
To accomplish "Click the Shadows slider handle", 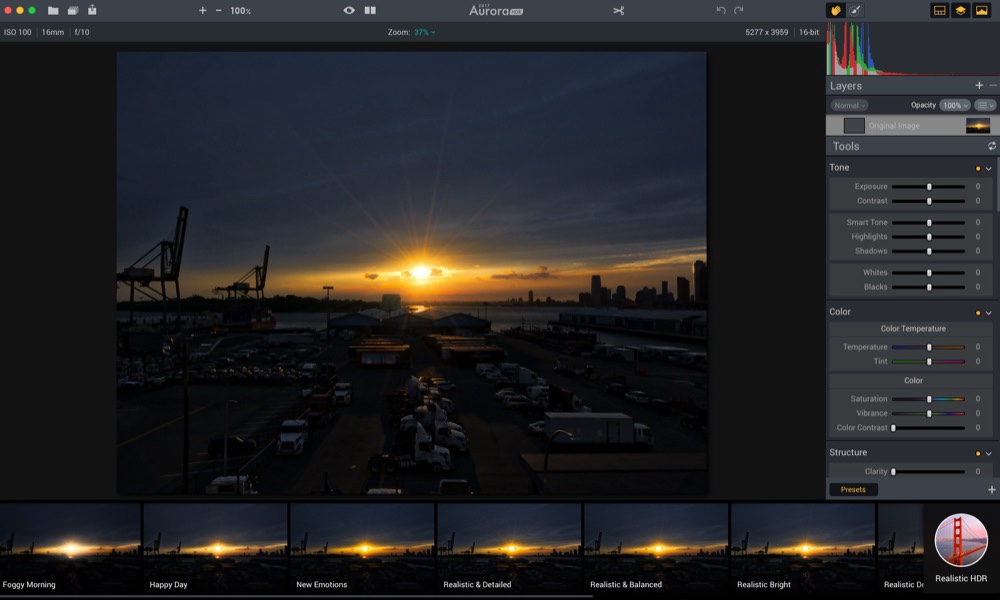I will pos(929,251).
